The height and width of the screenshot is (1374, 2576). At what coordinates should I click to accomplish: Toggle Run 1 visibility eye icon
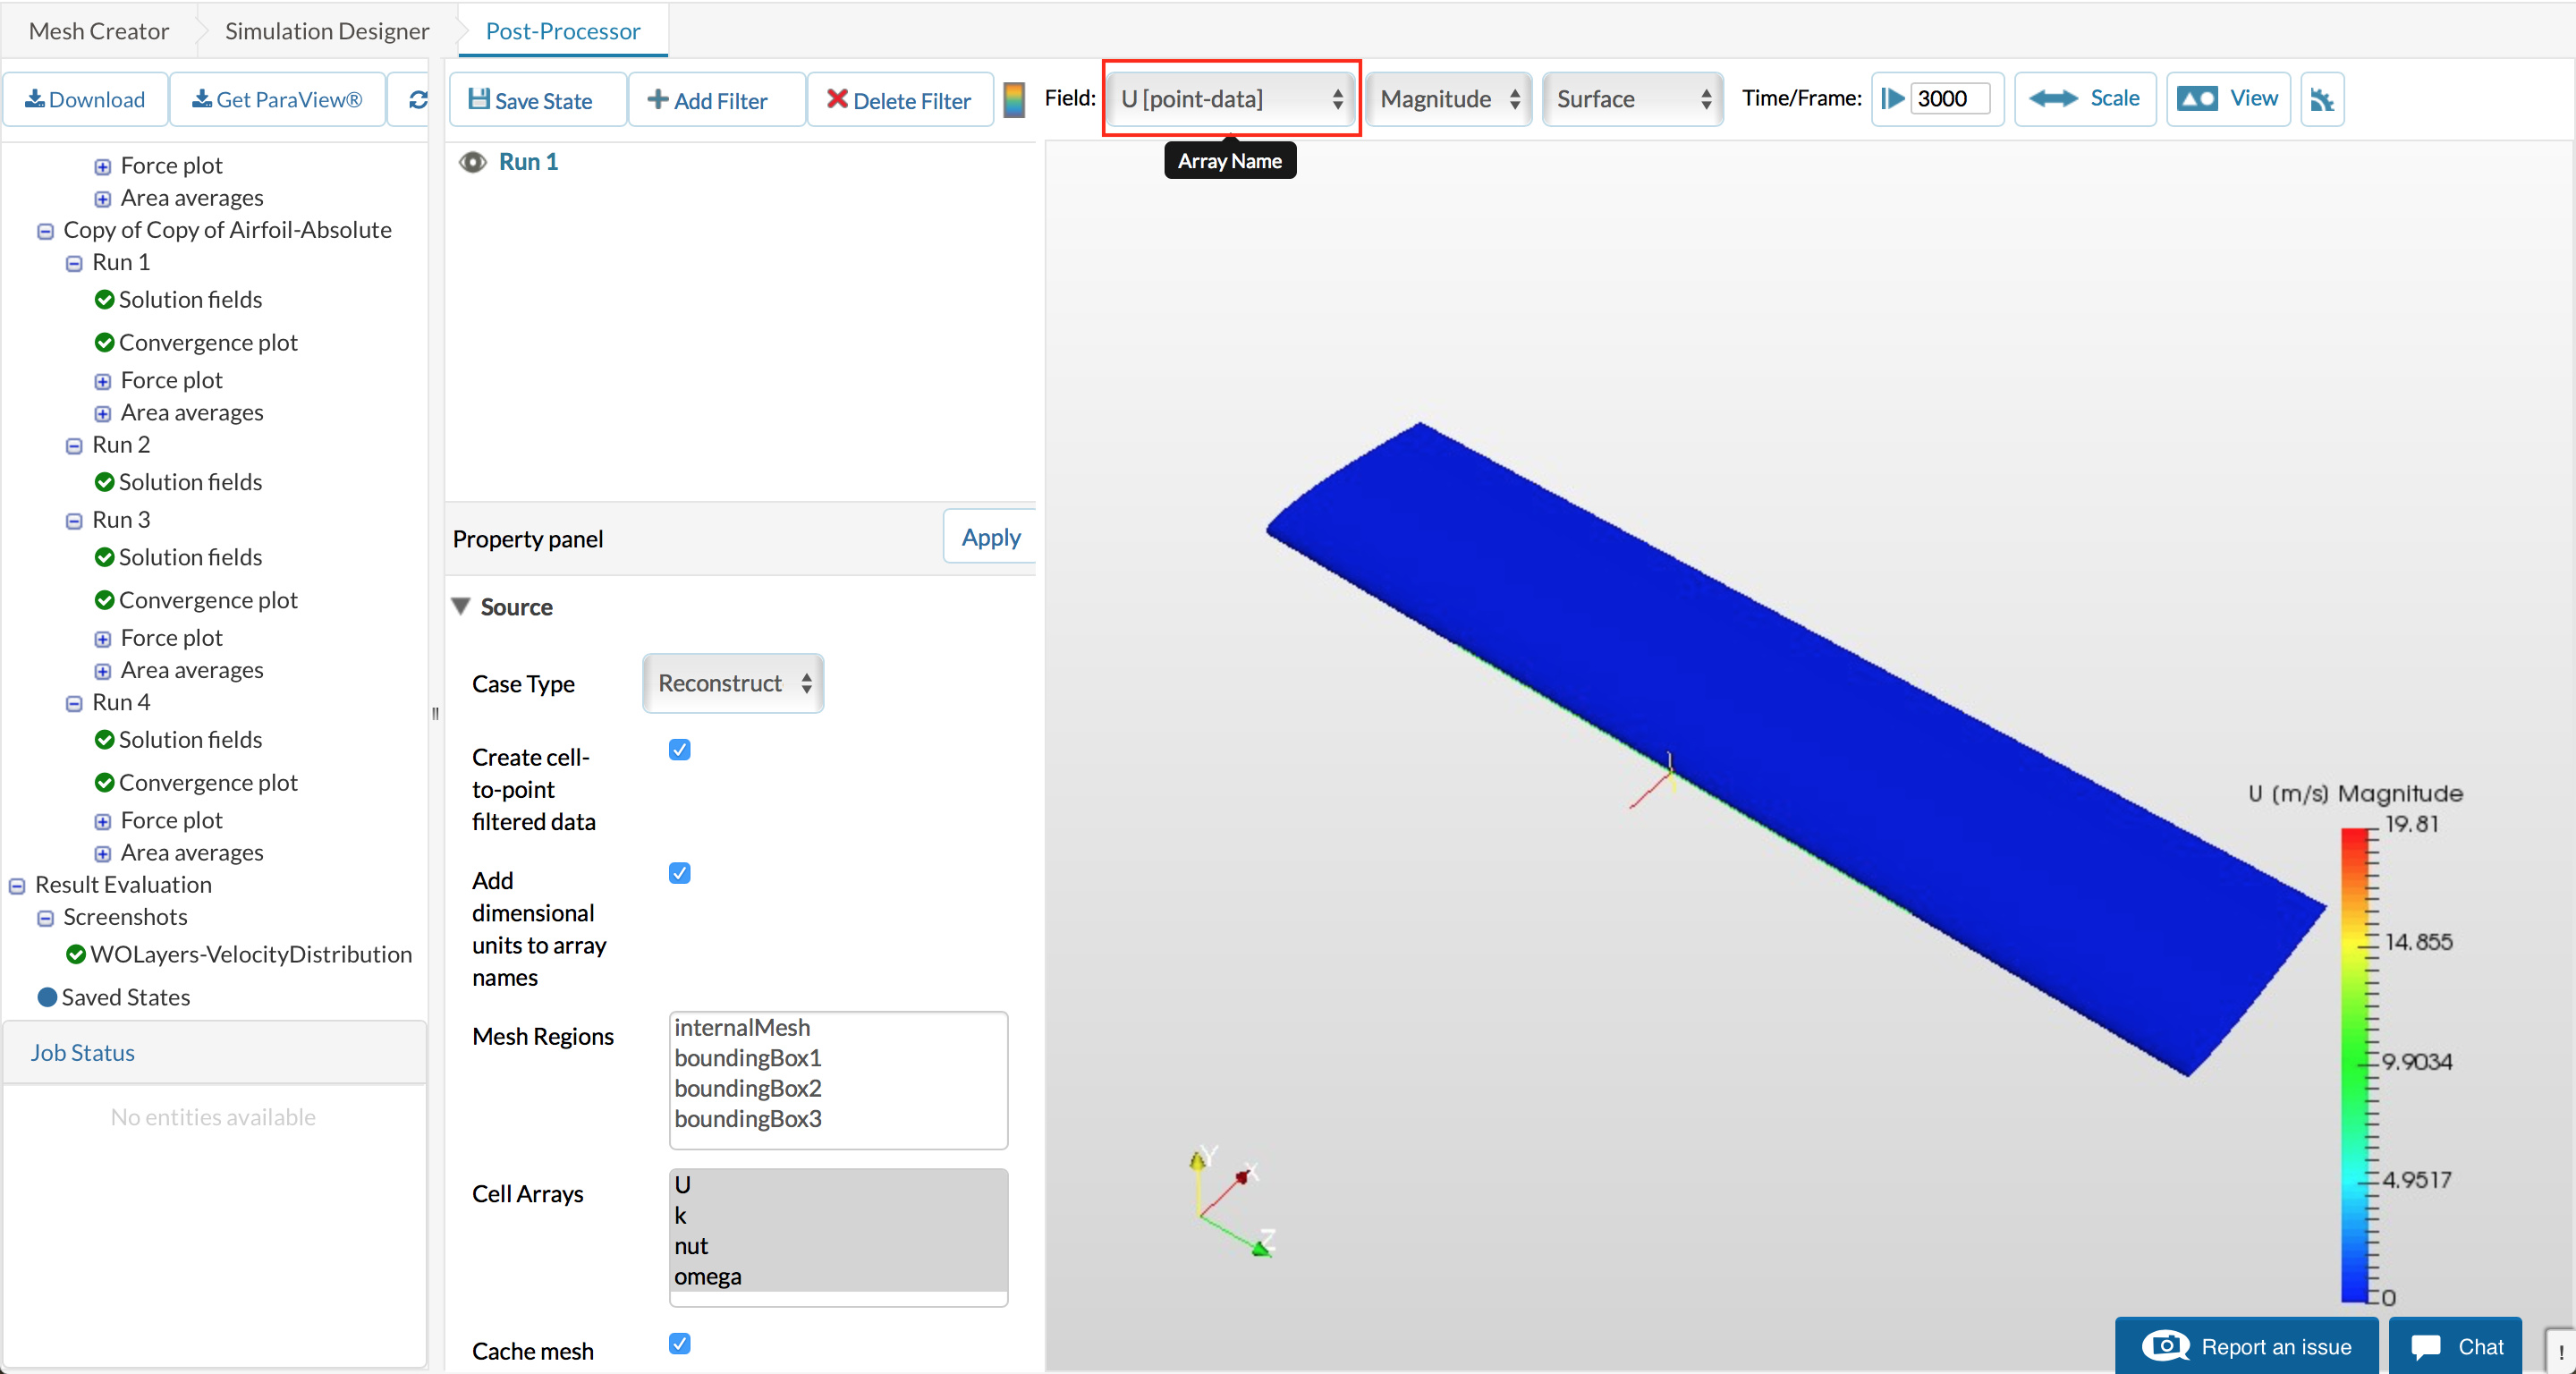pos(472,162)
